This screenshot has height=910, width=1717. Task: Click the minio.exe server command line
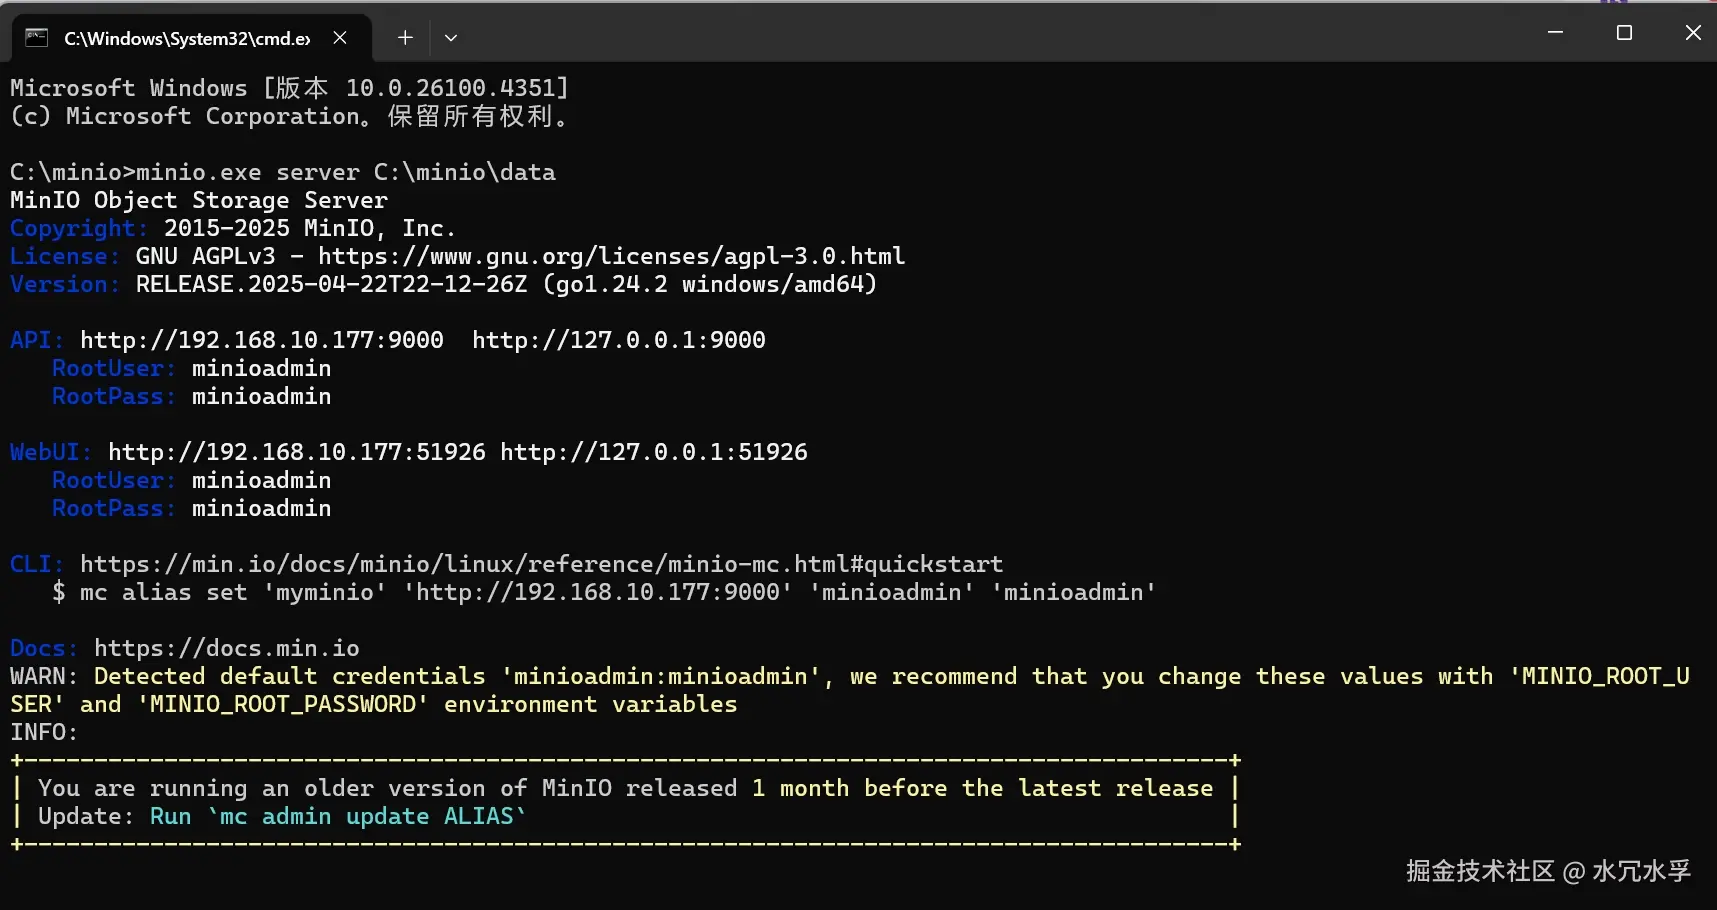[345, 173]
